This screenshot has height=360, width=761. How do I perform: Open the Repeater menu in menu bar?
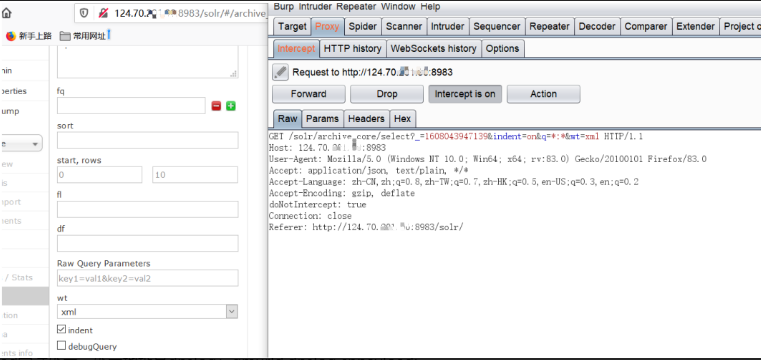357,6
